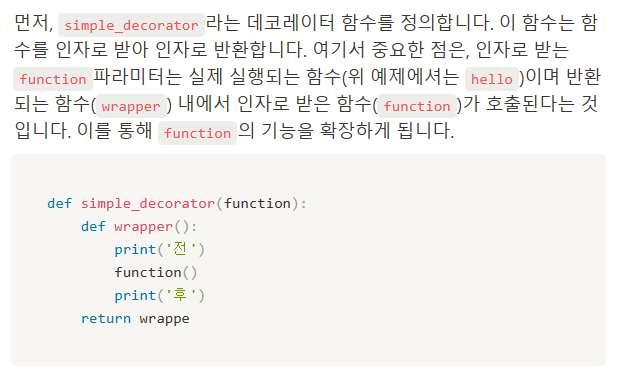Click the function code tag before ')가 호출된다는'
The image size is (618, 380).
[417, 106]
